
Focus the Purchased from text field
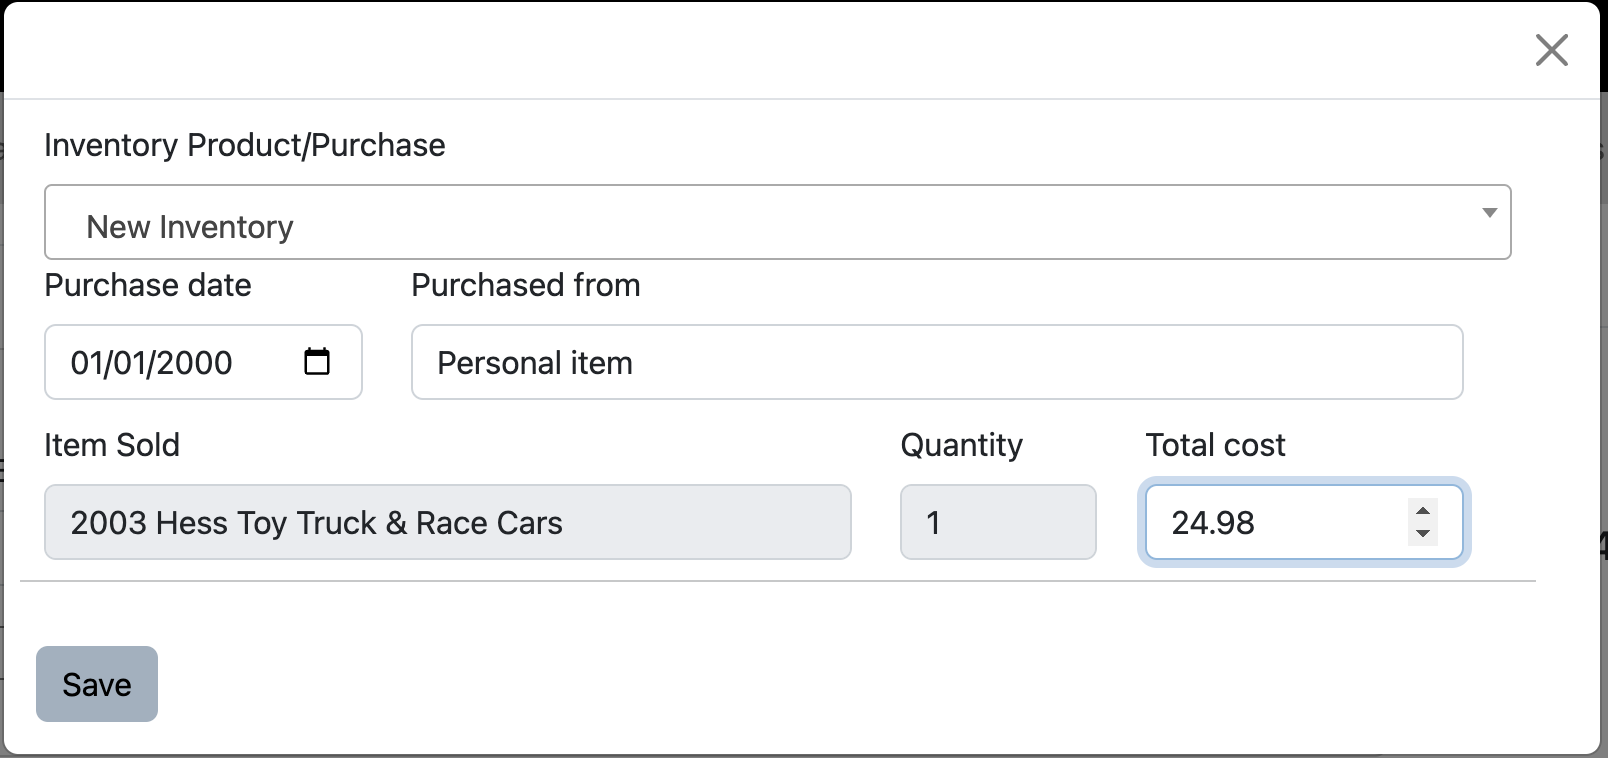936,362
